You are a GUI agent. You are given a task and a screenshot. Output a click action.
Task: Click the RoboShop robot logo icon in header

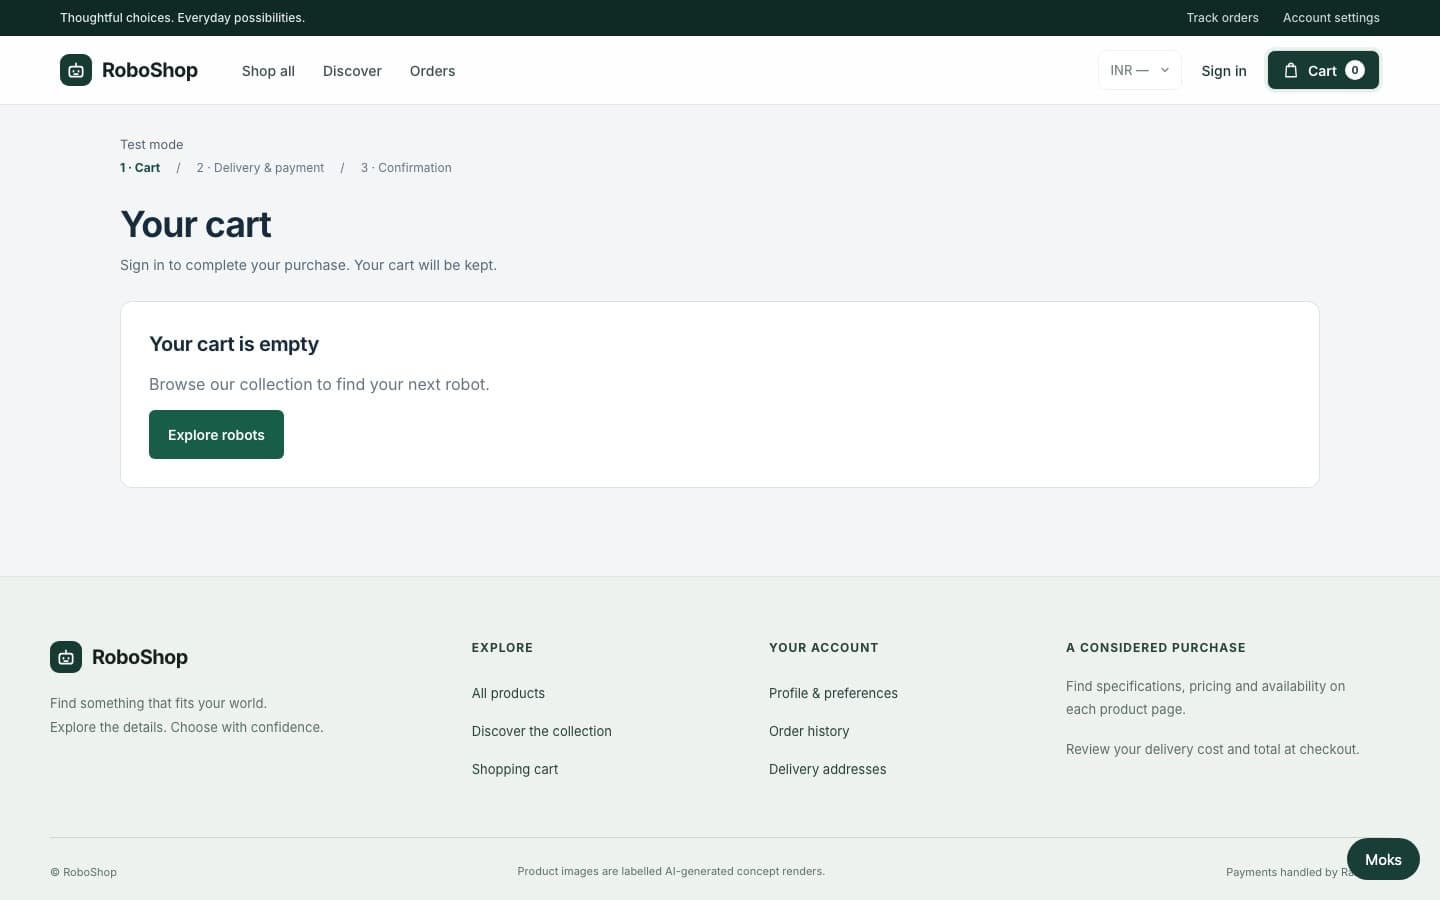point(76,70)
